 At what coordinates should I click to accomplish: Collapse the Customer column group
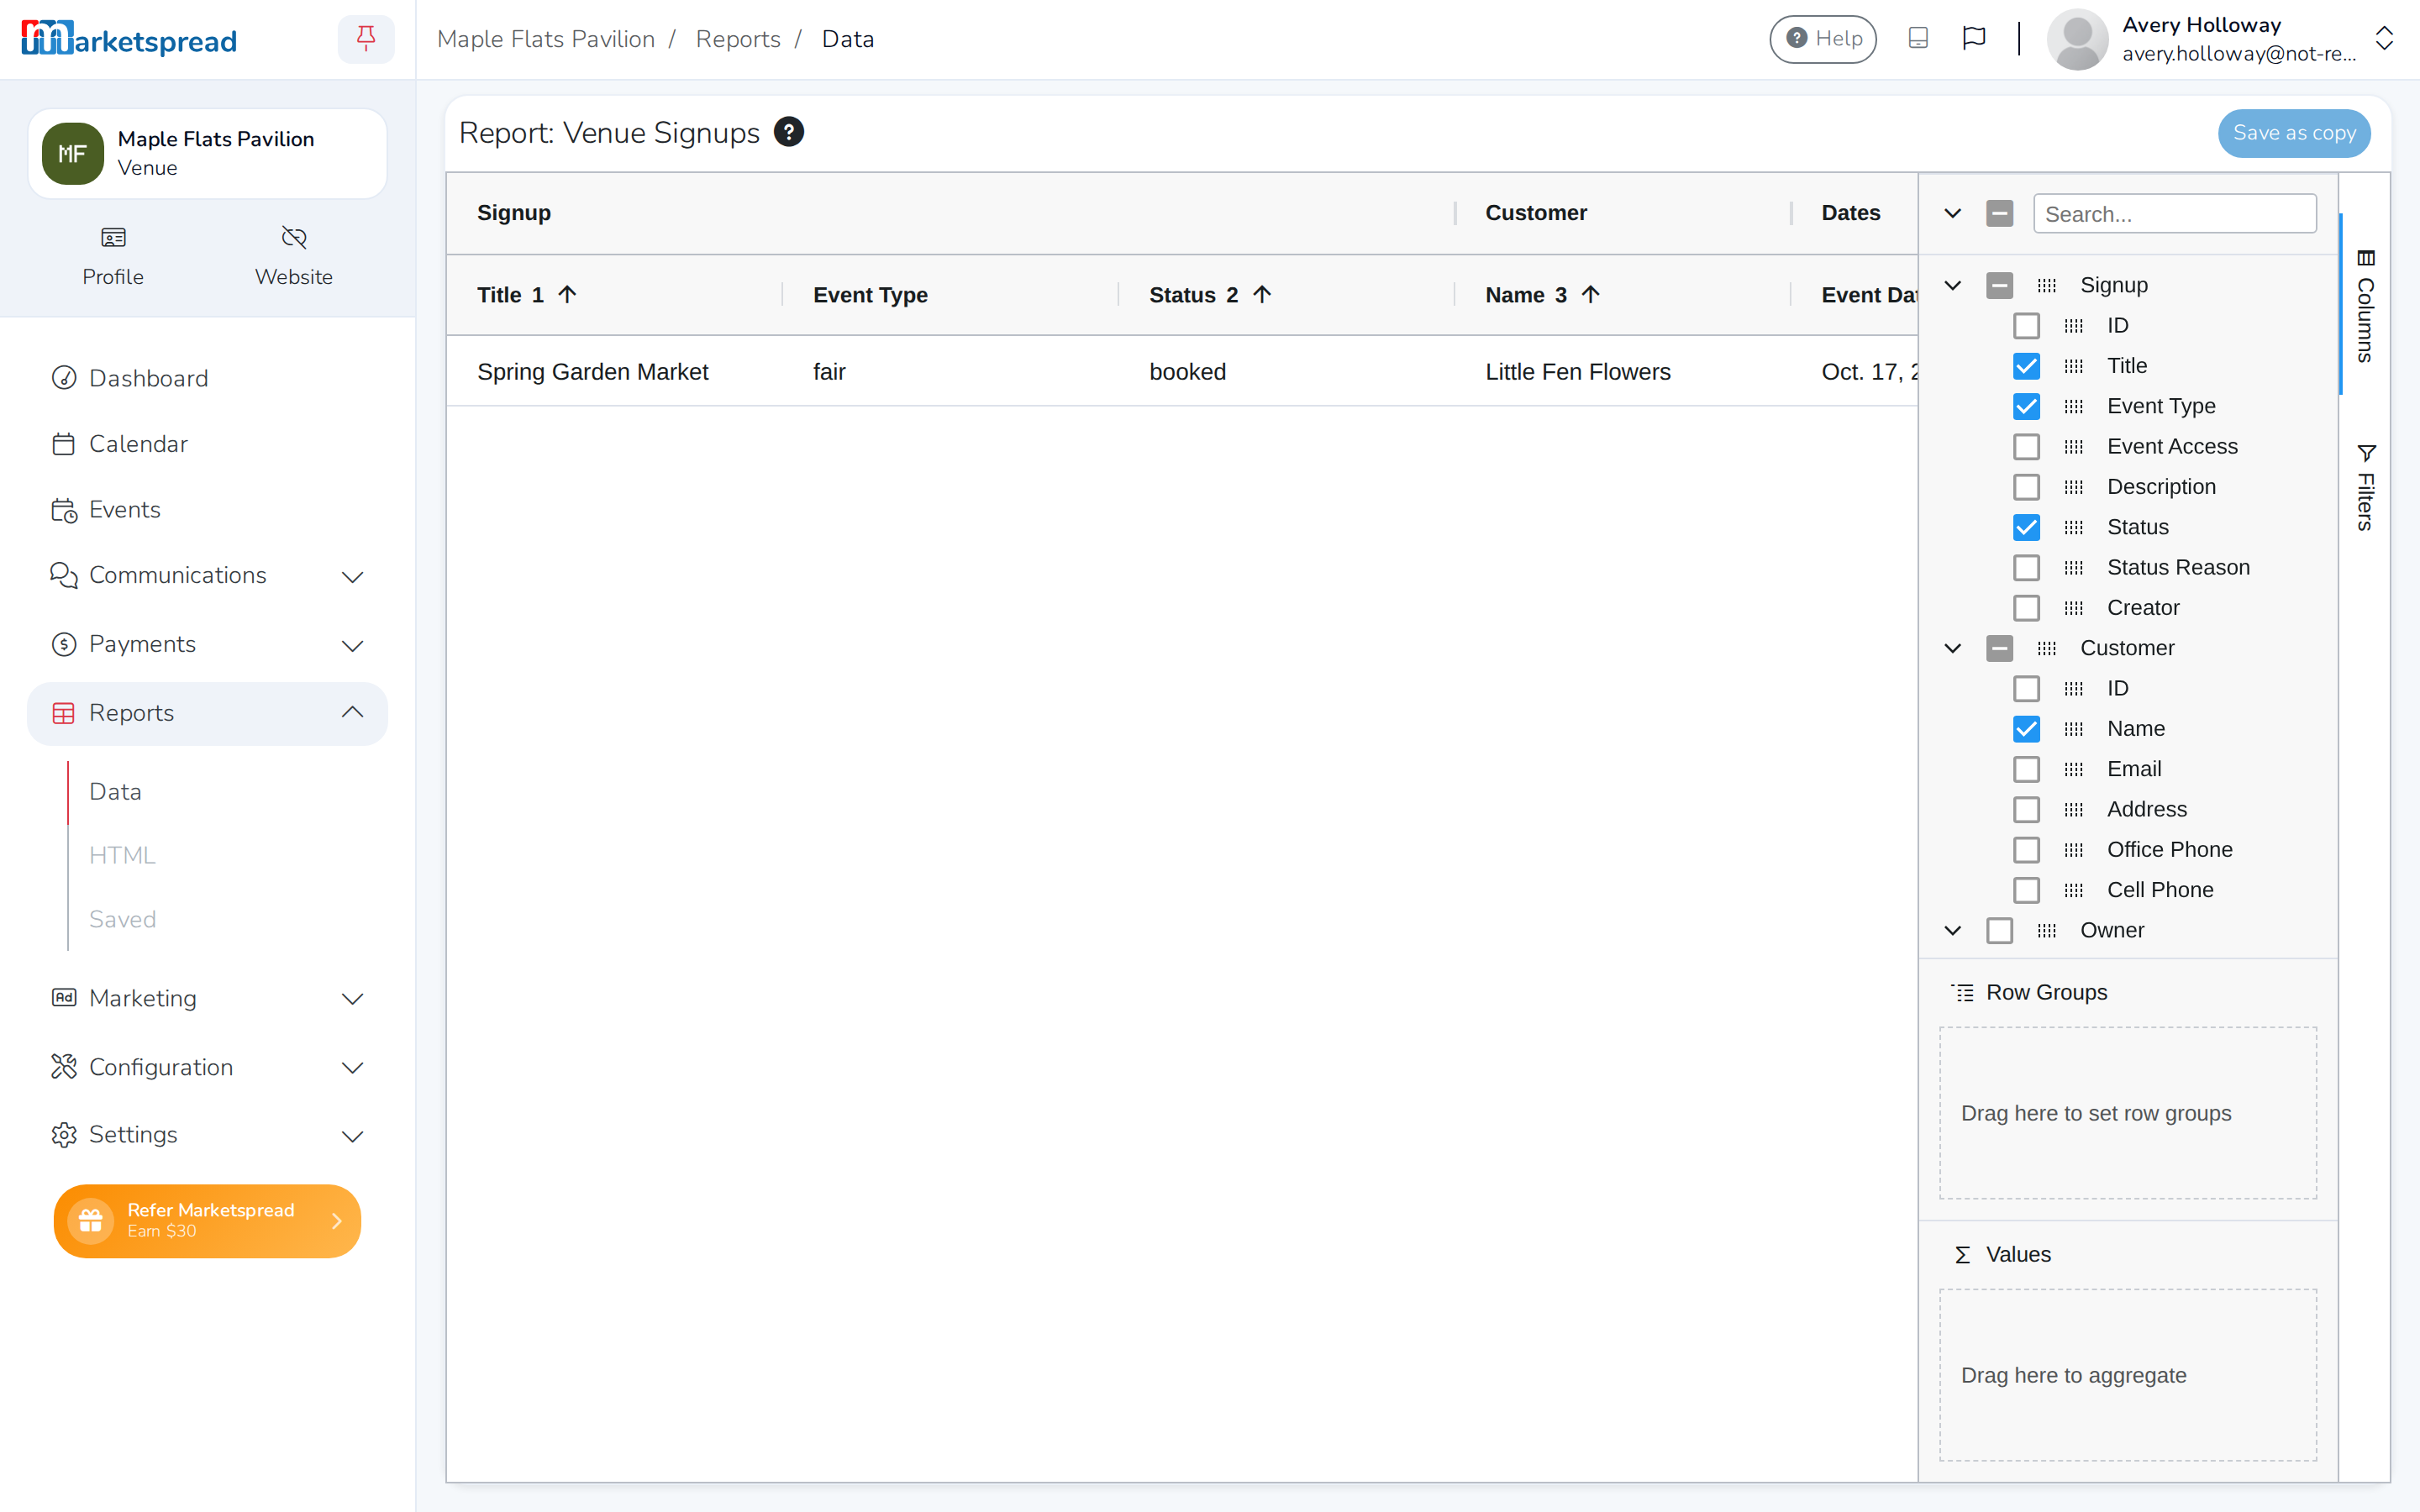1952,648
